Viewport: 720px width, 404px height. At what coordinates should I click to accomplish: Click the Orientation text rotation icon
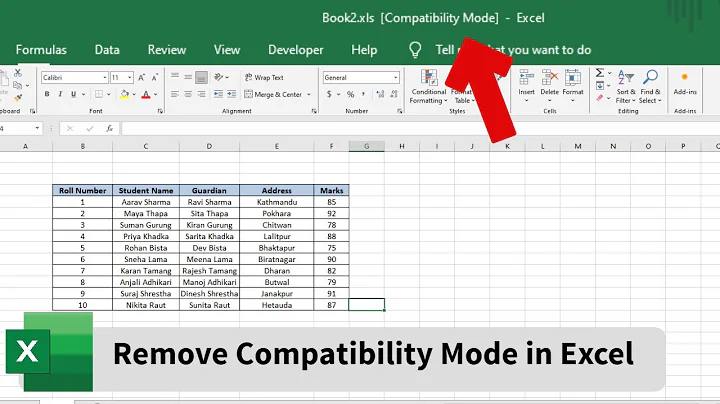219,77
